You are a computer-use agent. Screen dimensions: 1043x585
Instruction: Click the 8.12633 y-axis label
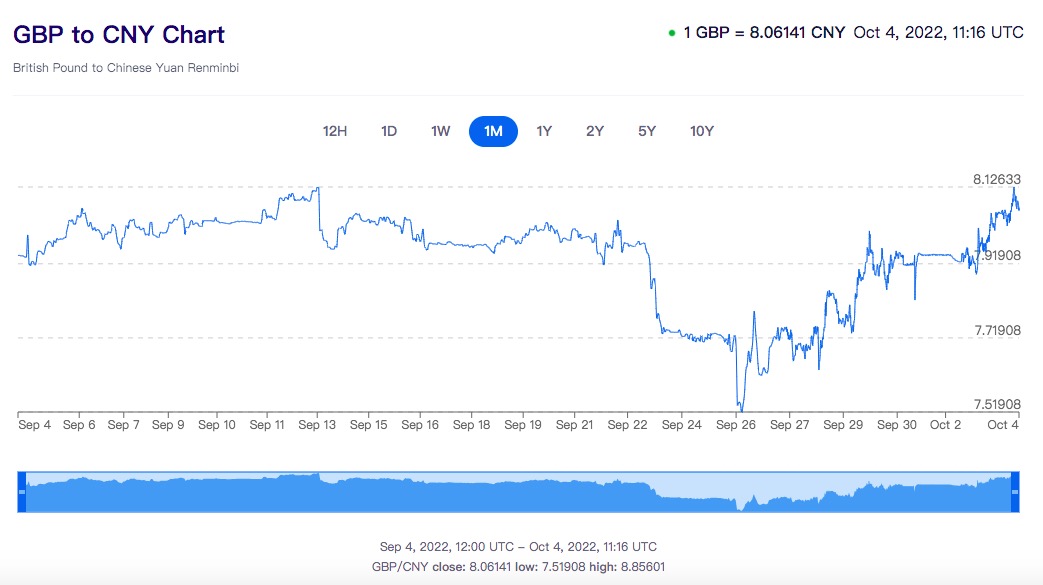(x=996, y=180)
